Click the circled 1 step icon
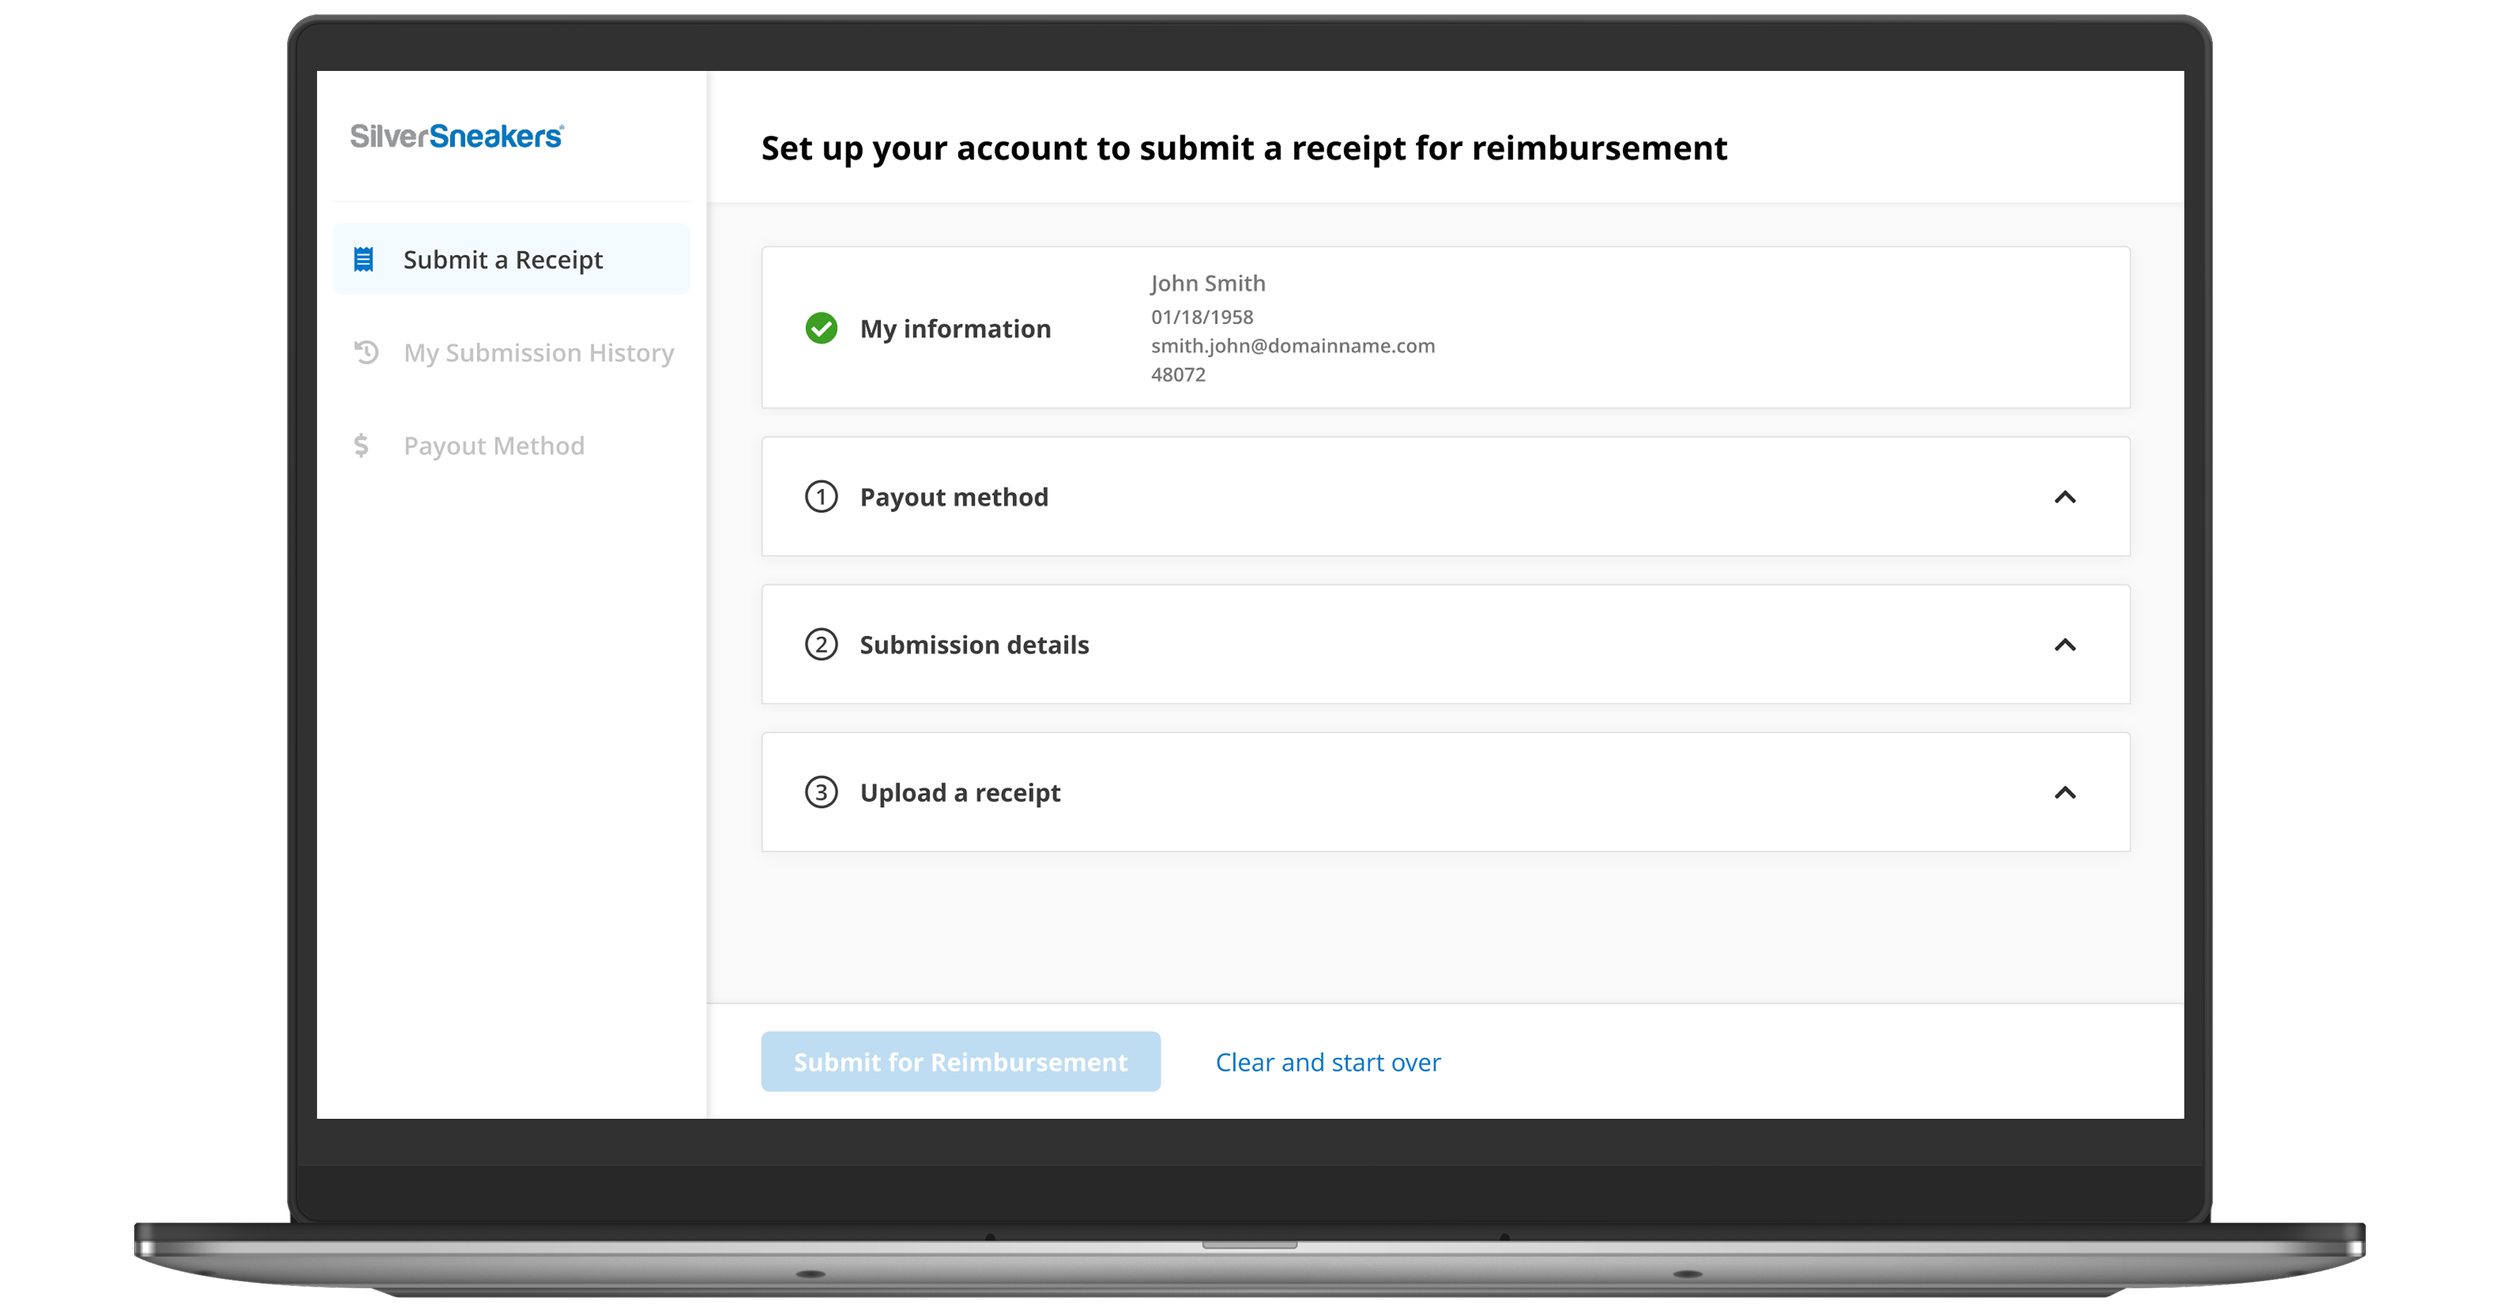The image size is (2500, 1312). [821, 497]
